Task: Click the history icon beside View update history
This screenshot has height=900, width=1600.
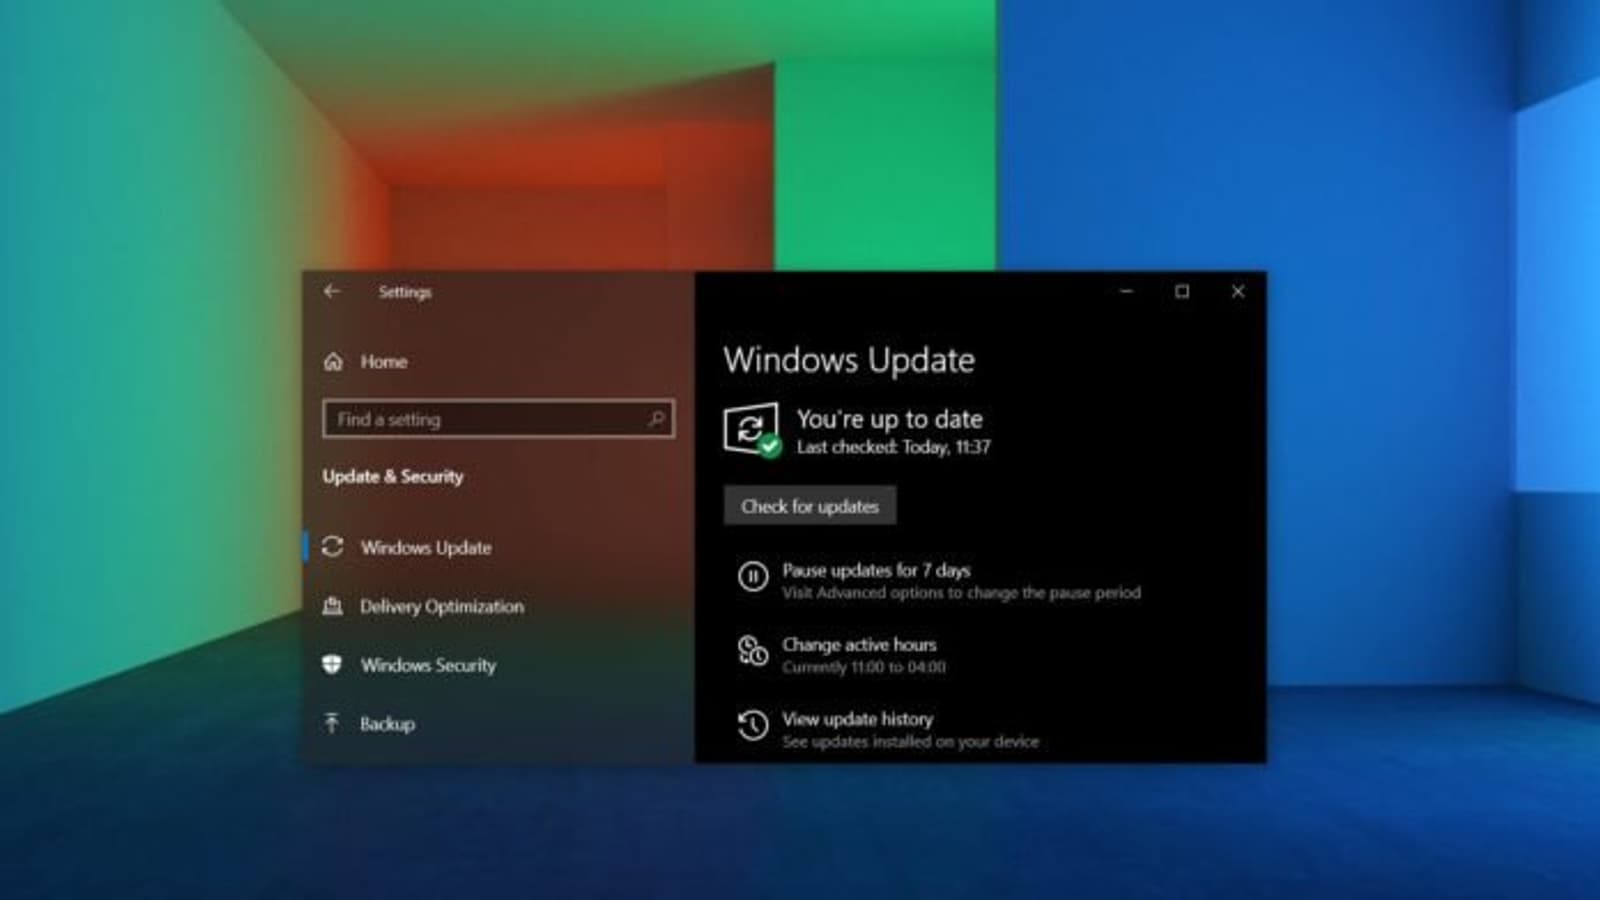Action: [753, 726]
